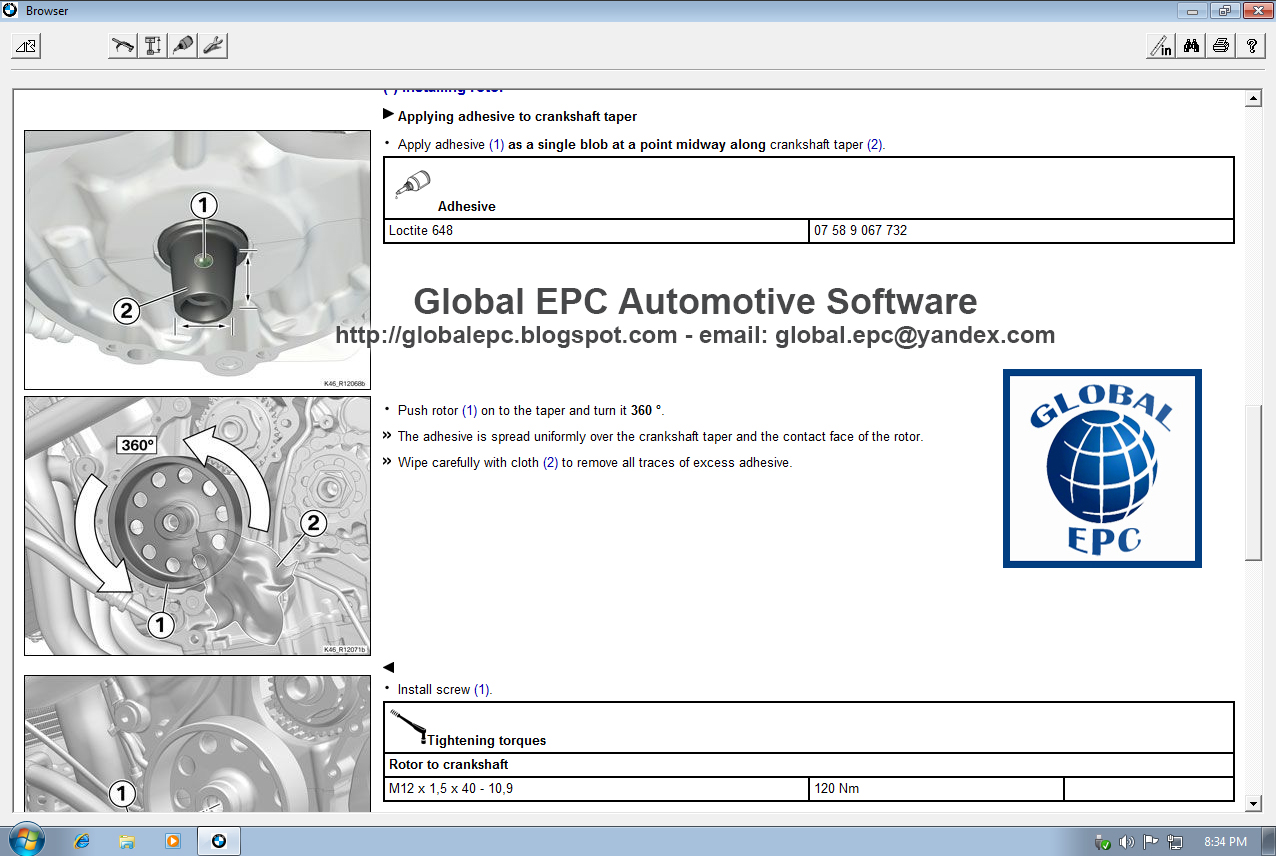The height and width of the screenshot is (856, 1276).
Task: Select the grease gun tool icon
Action: (212, 45)
